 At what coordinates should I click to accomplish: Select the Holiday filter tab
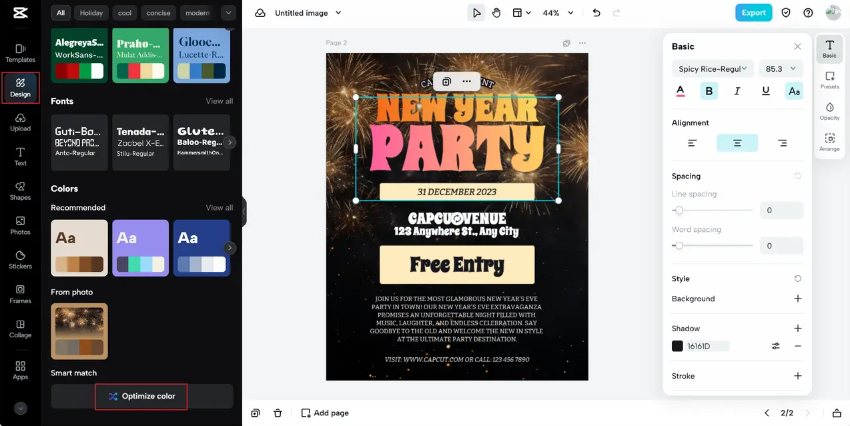[91, 13]
